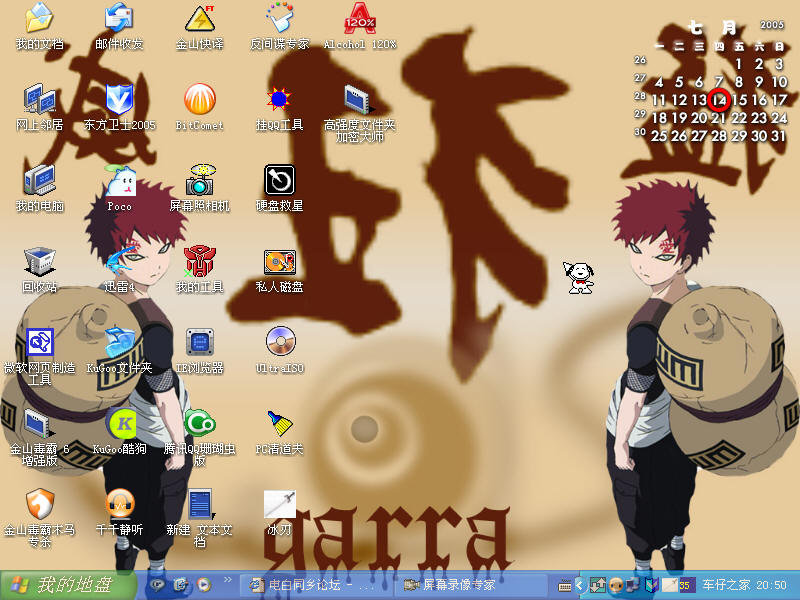The width and height of the screenshot is (800, 600).
Task: Select the 屏幕照相机 camera icon
Action: (199, 181)
